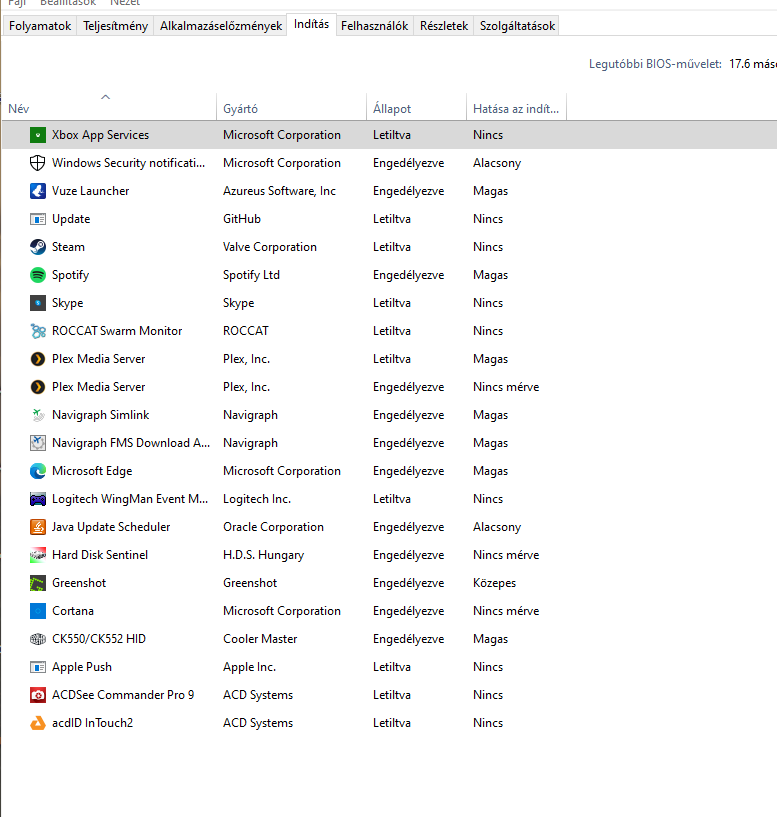Click the Apple Push icon

click(x=38, y=667)
